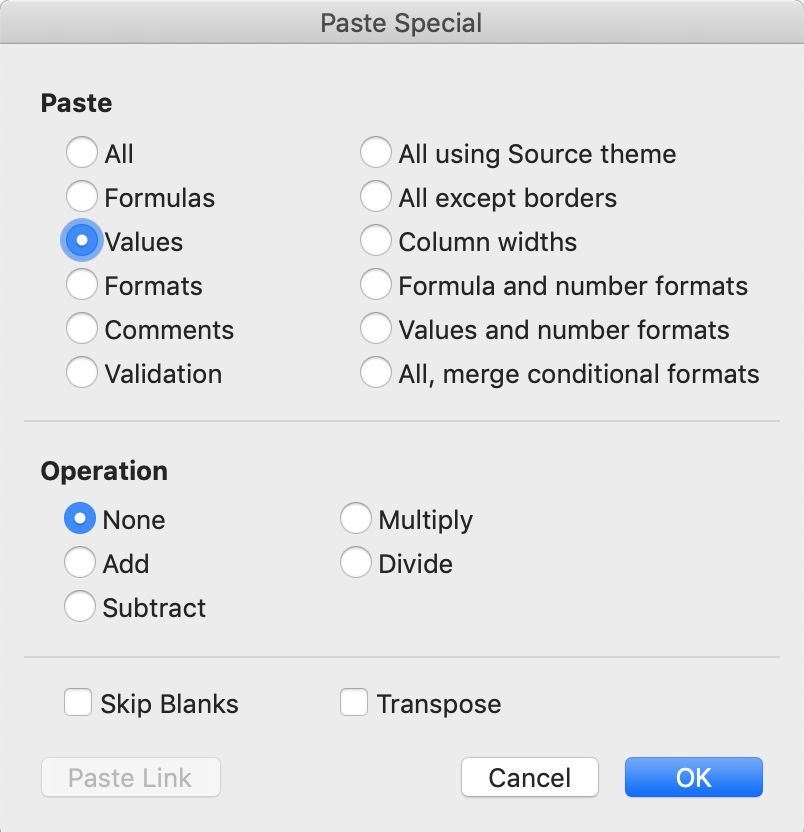804x832 pixels.
Task: Select Formula and number formats
Action: [x=376, y=286]
